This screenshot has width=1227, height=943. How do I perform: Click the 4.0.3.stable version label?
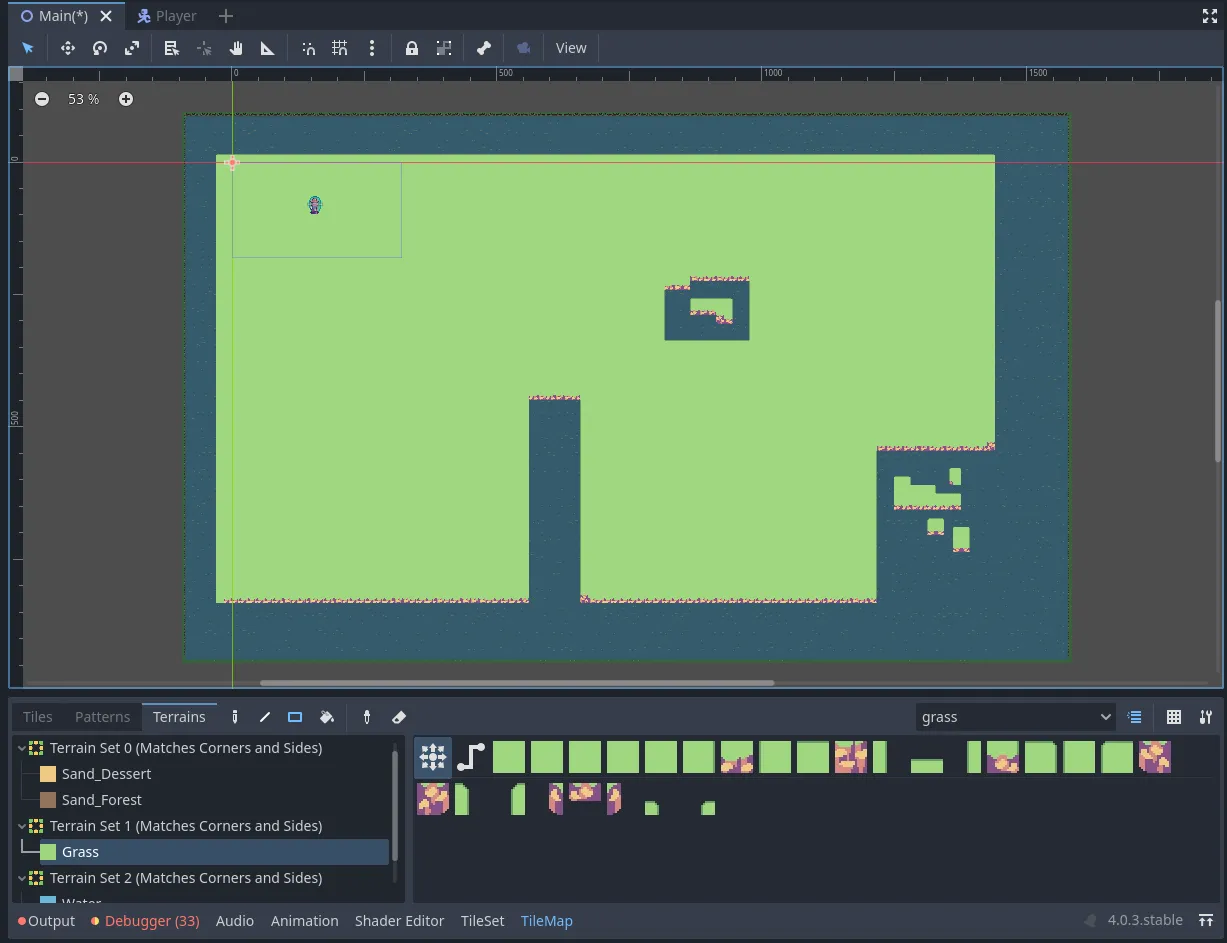tap(1145, 920)
